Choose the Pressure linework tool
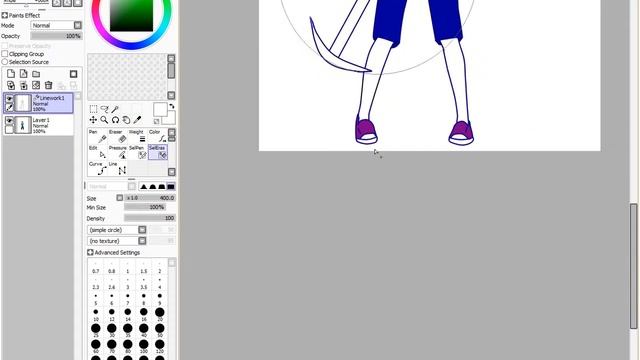The image size is (640, 360). pyautogui.click(x=118, y=152)
